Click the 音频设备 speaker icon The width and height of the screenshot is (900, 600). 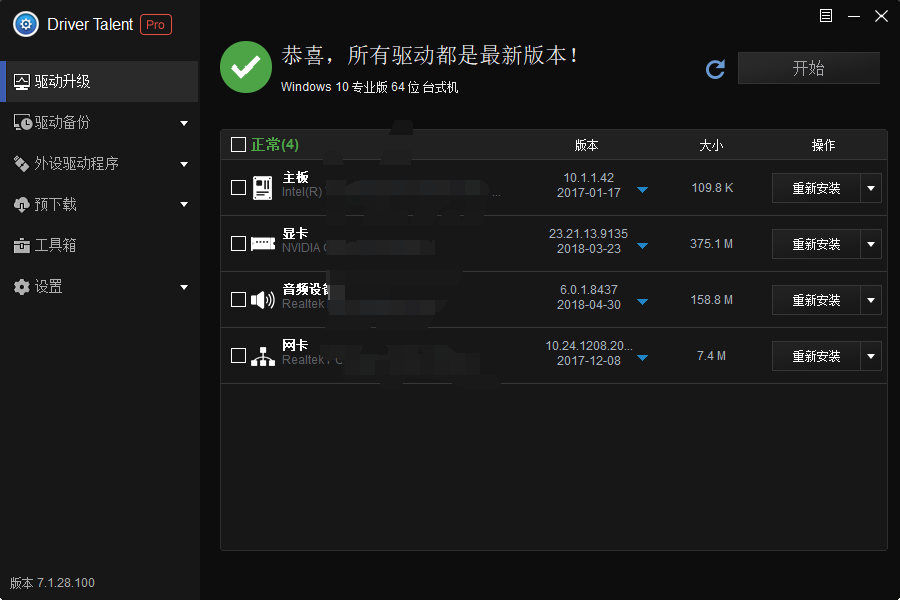pos(263,299)
